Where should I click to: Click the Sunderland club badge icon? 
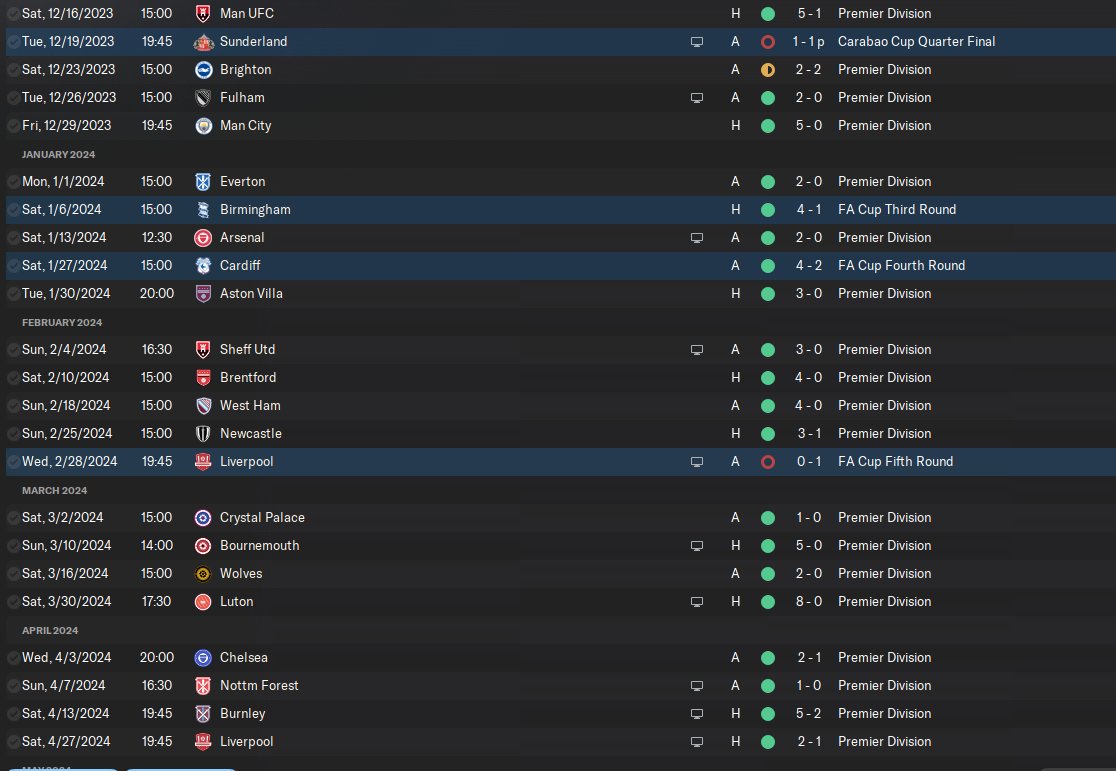click(204, 42)
